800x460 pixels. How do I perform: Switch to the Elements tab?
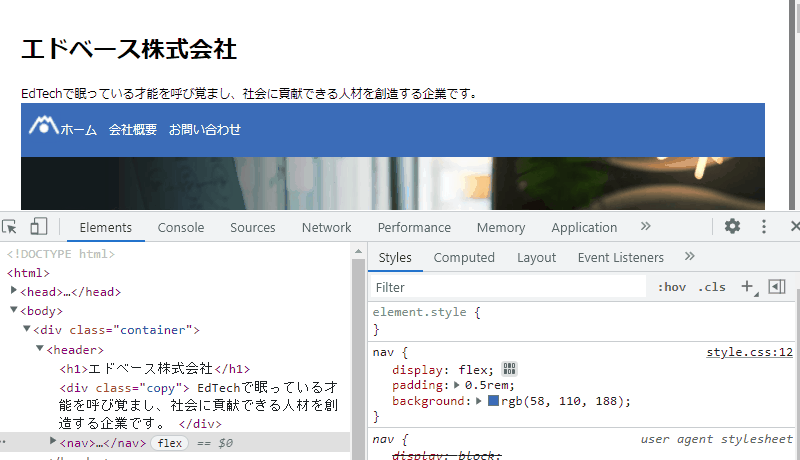coord(106,227)
